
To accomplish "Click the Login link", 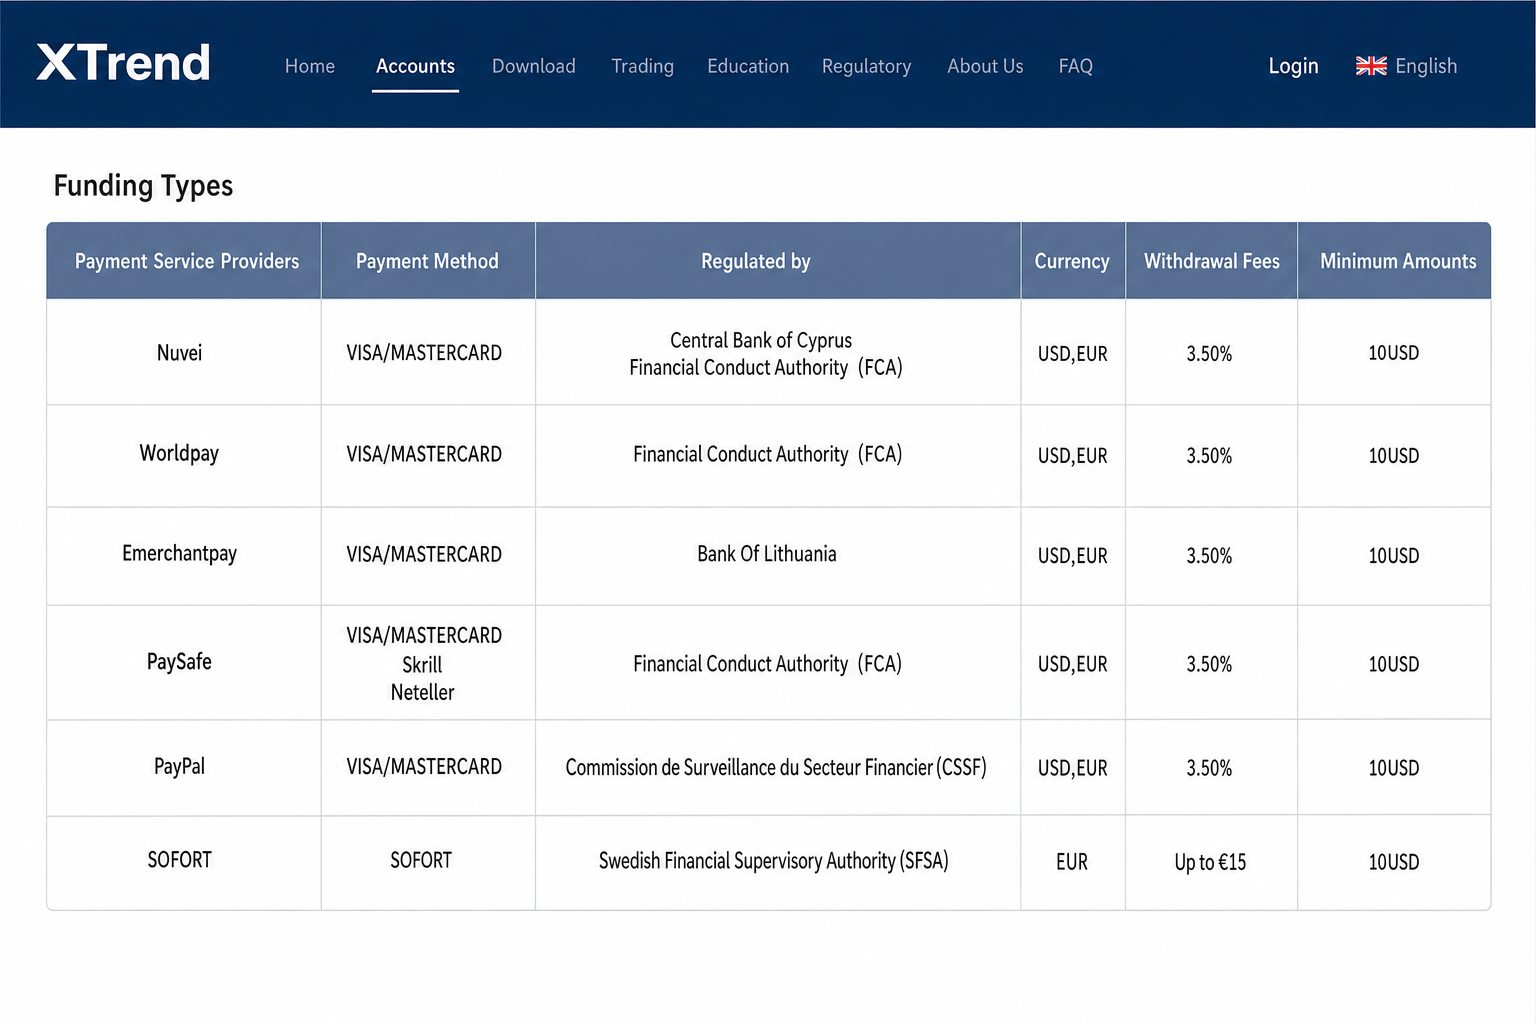I will coord(1293,66).
